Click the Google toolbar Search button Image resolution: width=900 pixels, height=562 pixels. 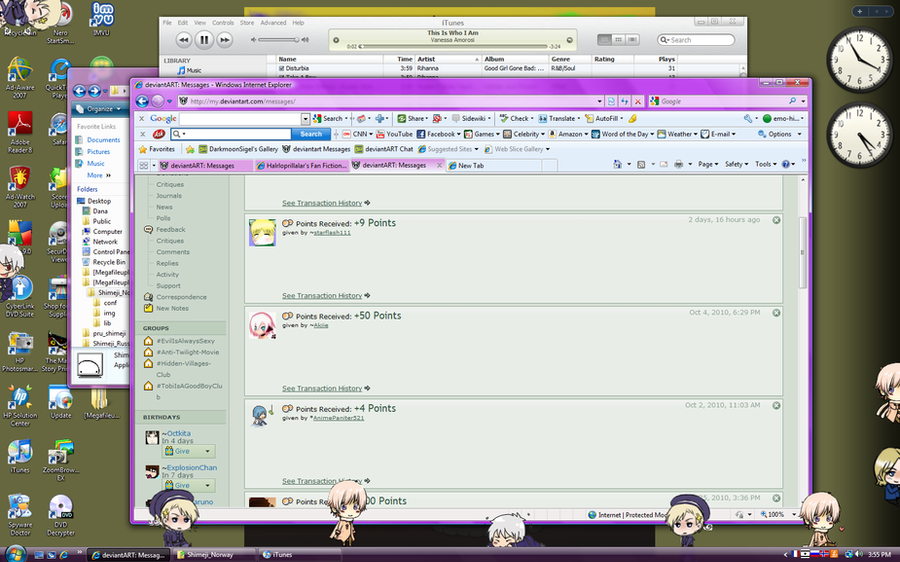point(330,118)
